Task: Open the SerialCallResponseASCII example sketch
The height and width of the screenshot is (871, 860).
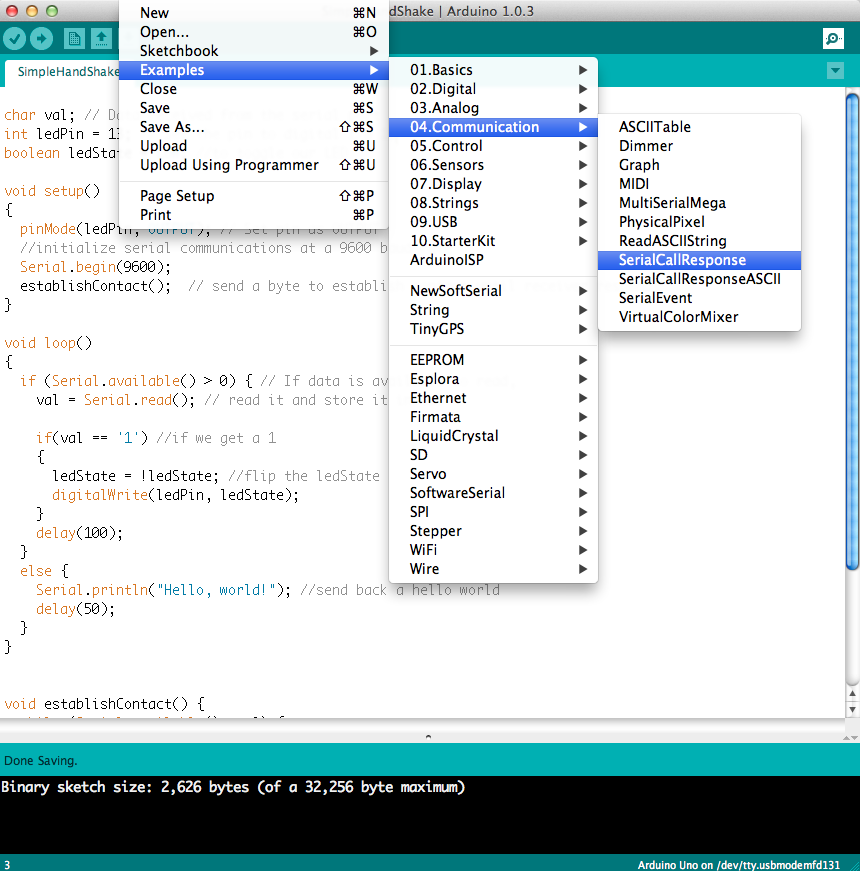Action: click(x=699, y=278)
